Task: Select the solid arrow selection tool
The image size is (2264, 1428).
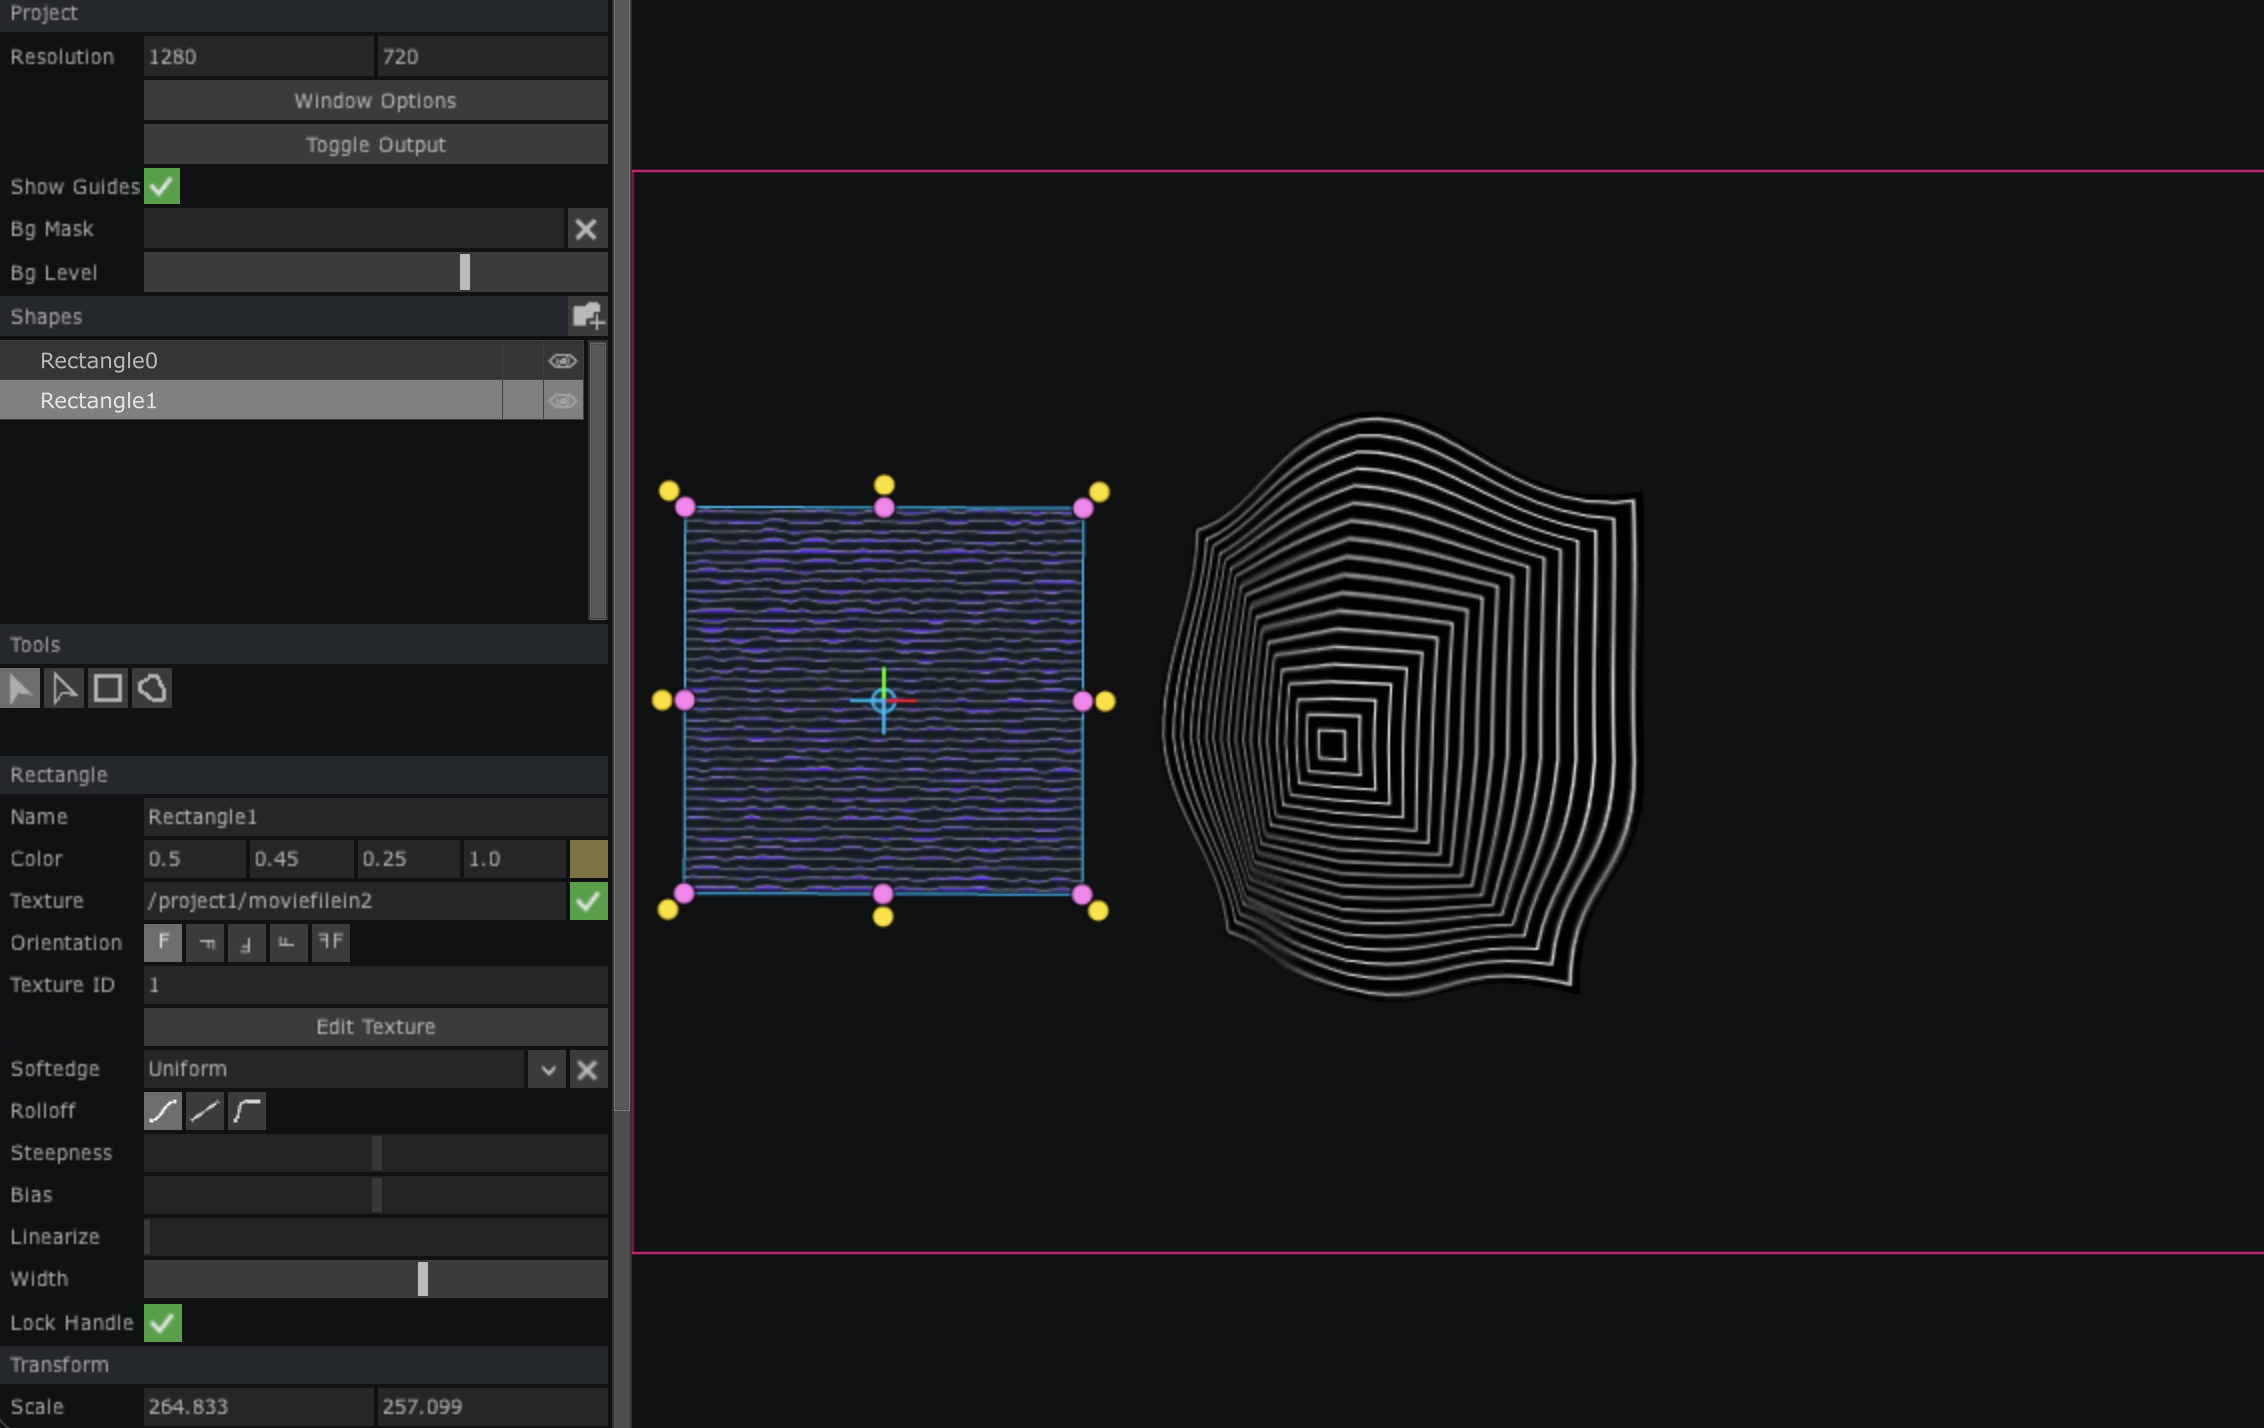Action: pyautogui.click(x=20, y=688)
